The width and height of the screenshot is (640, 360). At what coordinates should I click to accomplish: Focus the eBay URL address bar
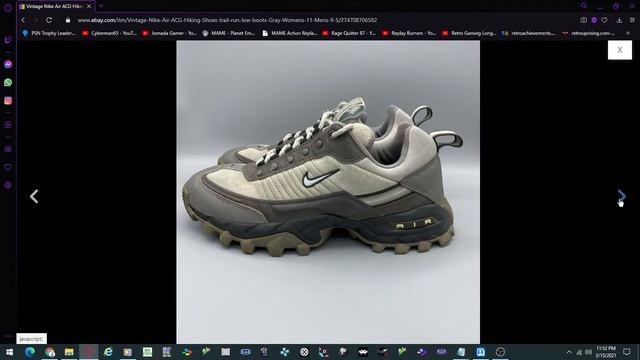click(227, 20)
